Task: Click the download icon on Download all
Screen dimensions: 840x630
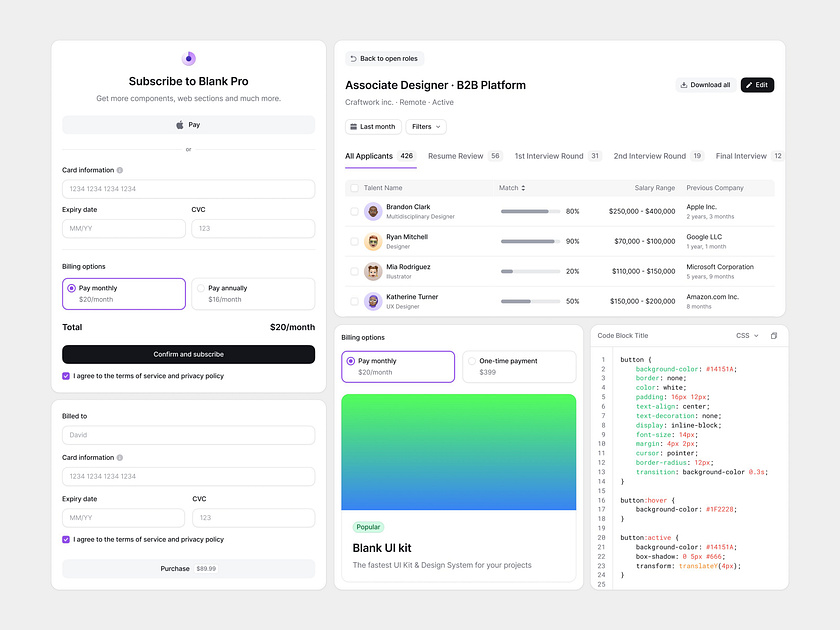Action: [683, 84]
